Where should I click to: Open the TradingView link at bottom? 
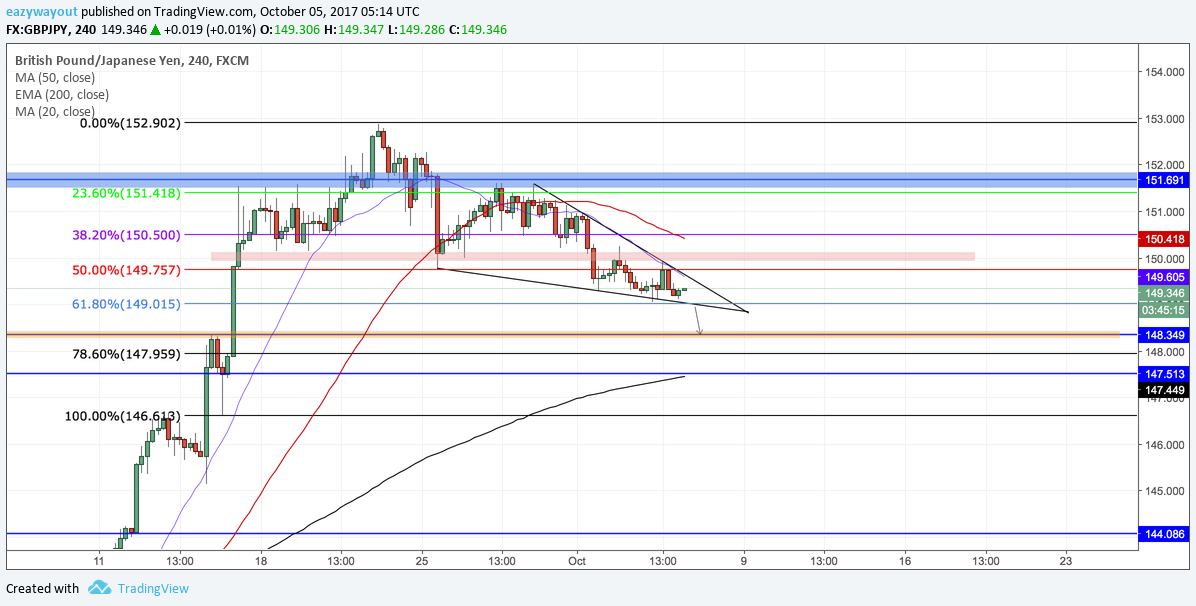click(x=153, y=588)
